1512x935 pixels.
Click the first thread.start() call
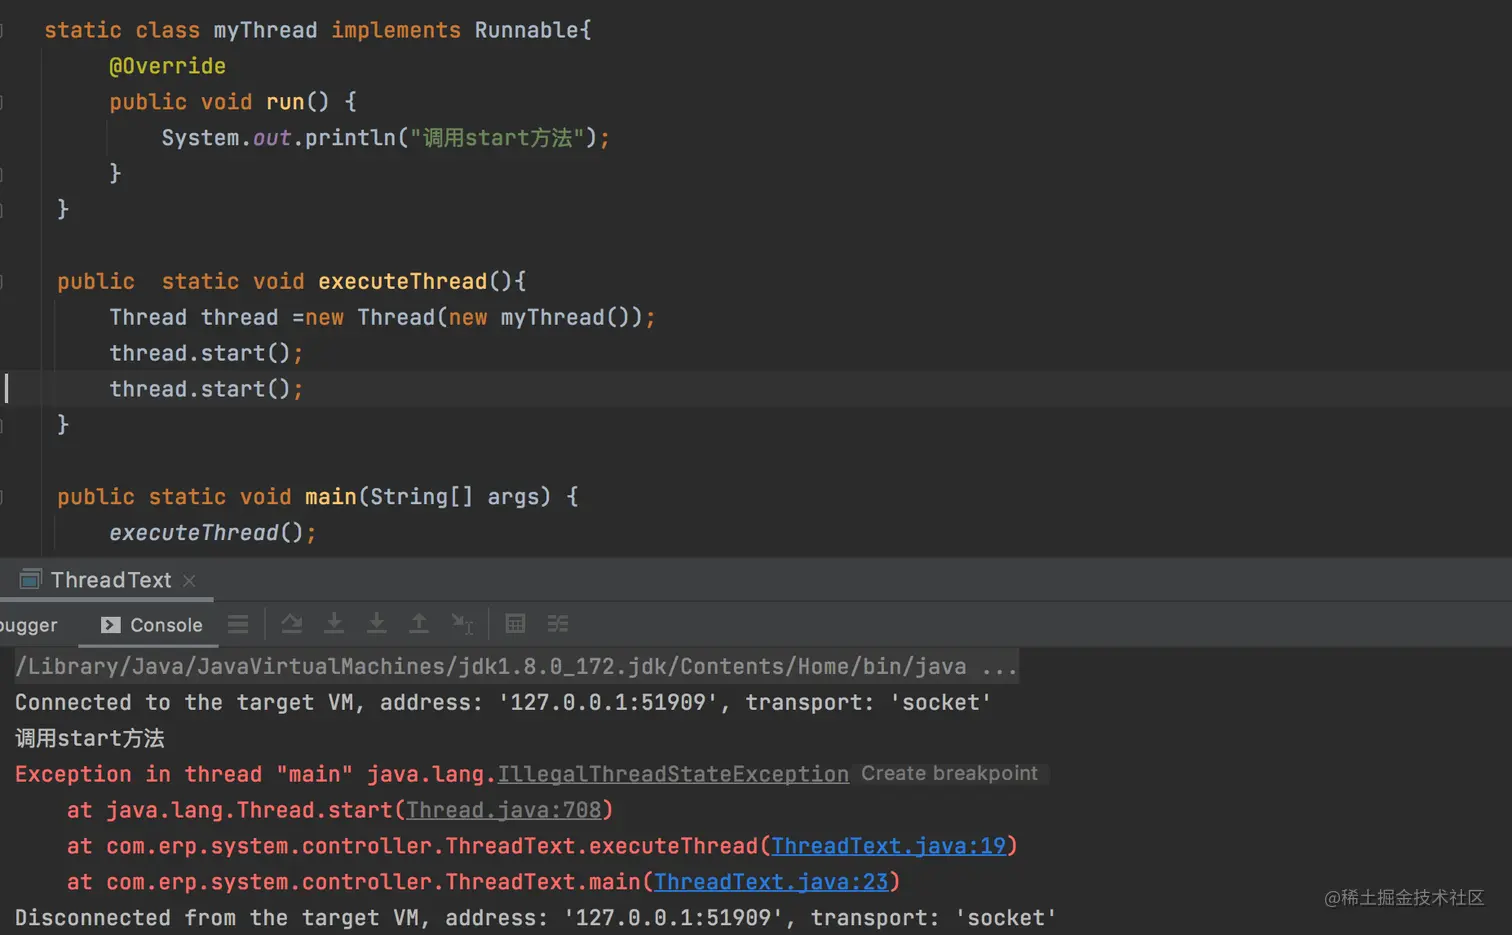point(206,353)
